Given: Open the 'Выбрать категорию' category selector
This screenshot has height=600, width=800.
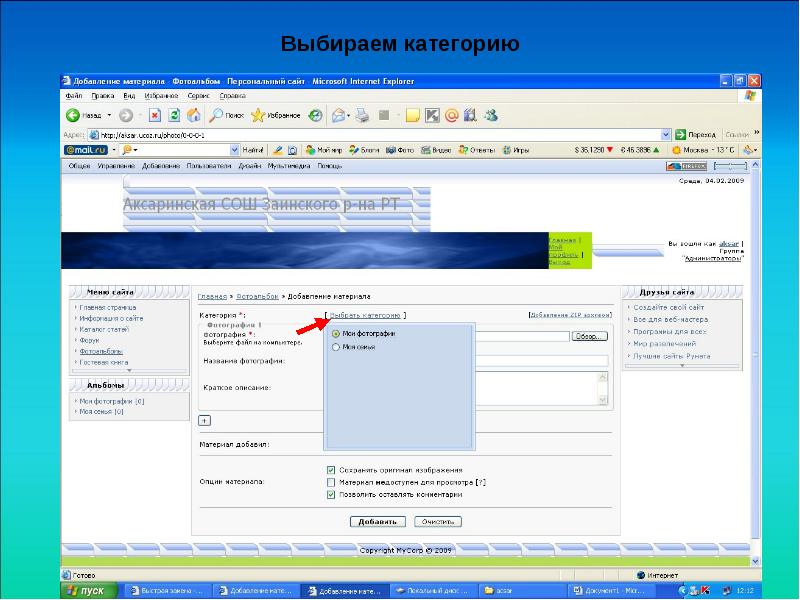Looking at the screenshot, I should click(366, 314).
